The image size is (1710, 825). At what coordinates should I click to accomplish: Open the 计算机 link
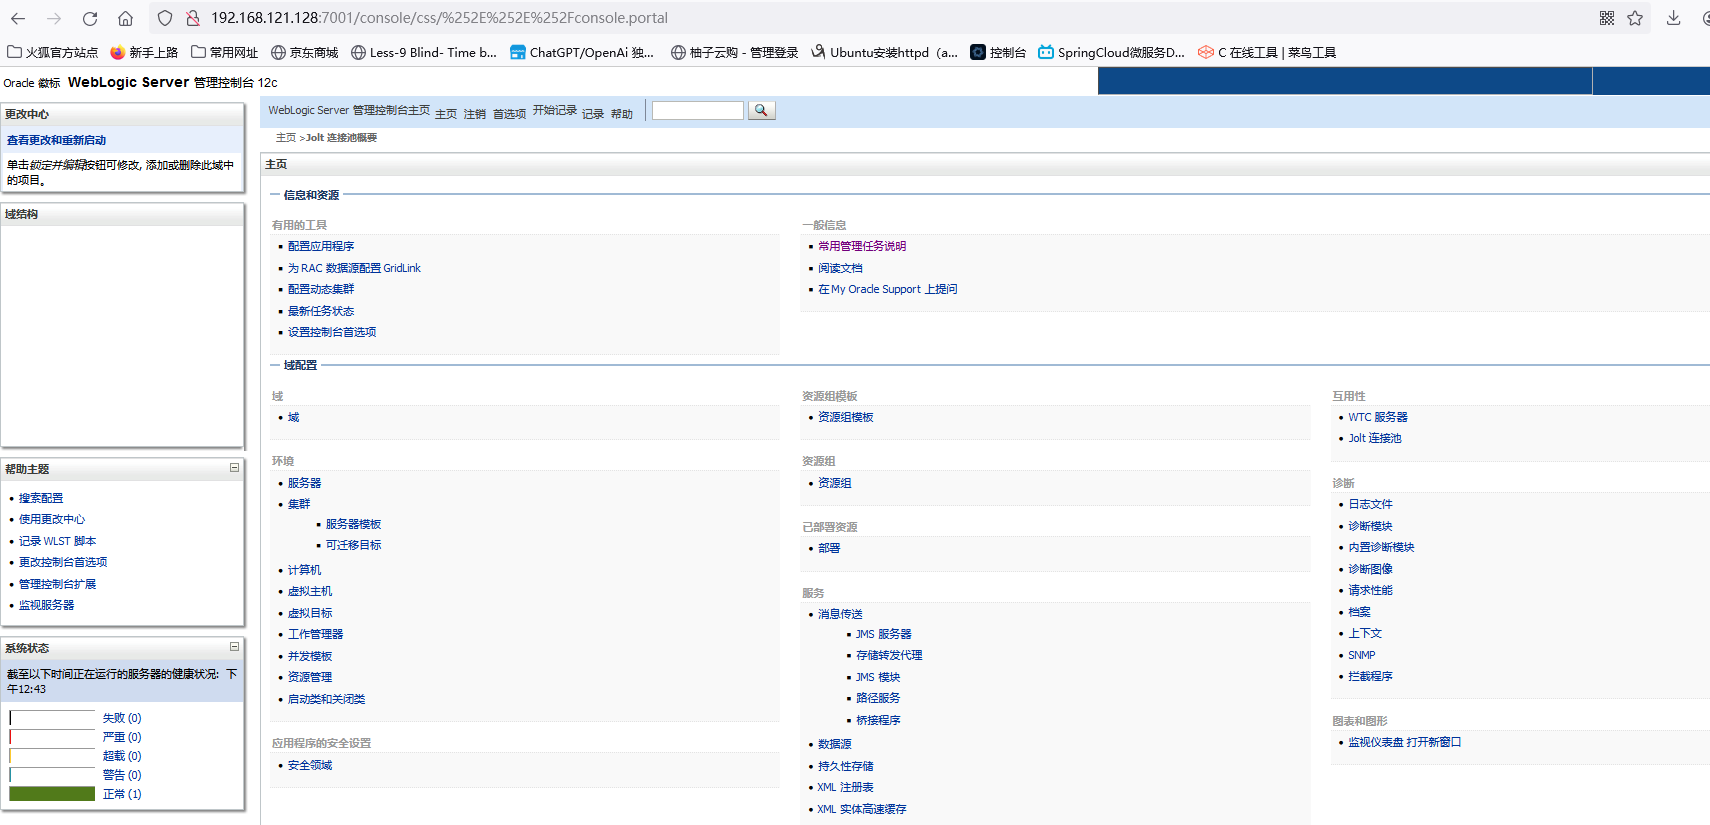304,570
